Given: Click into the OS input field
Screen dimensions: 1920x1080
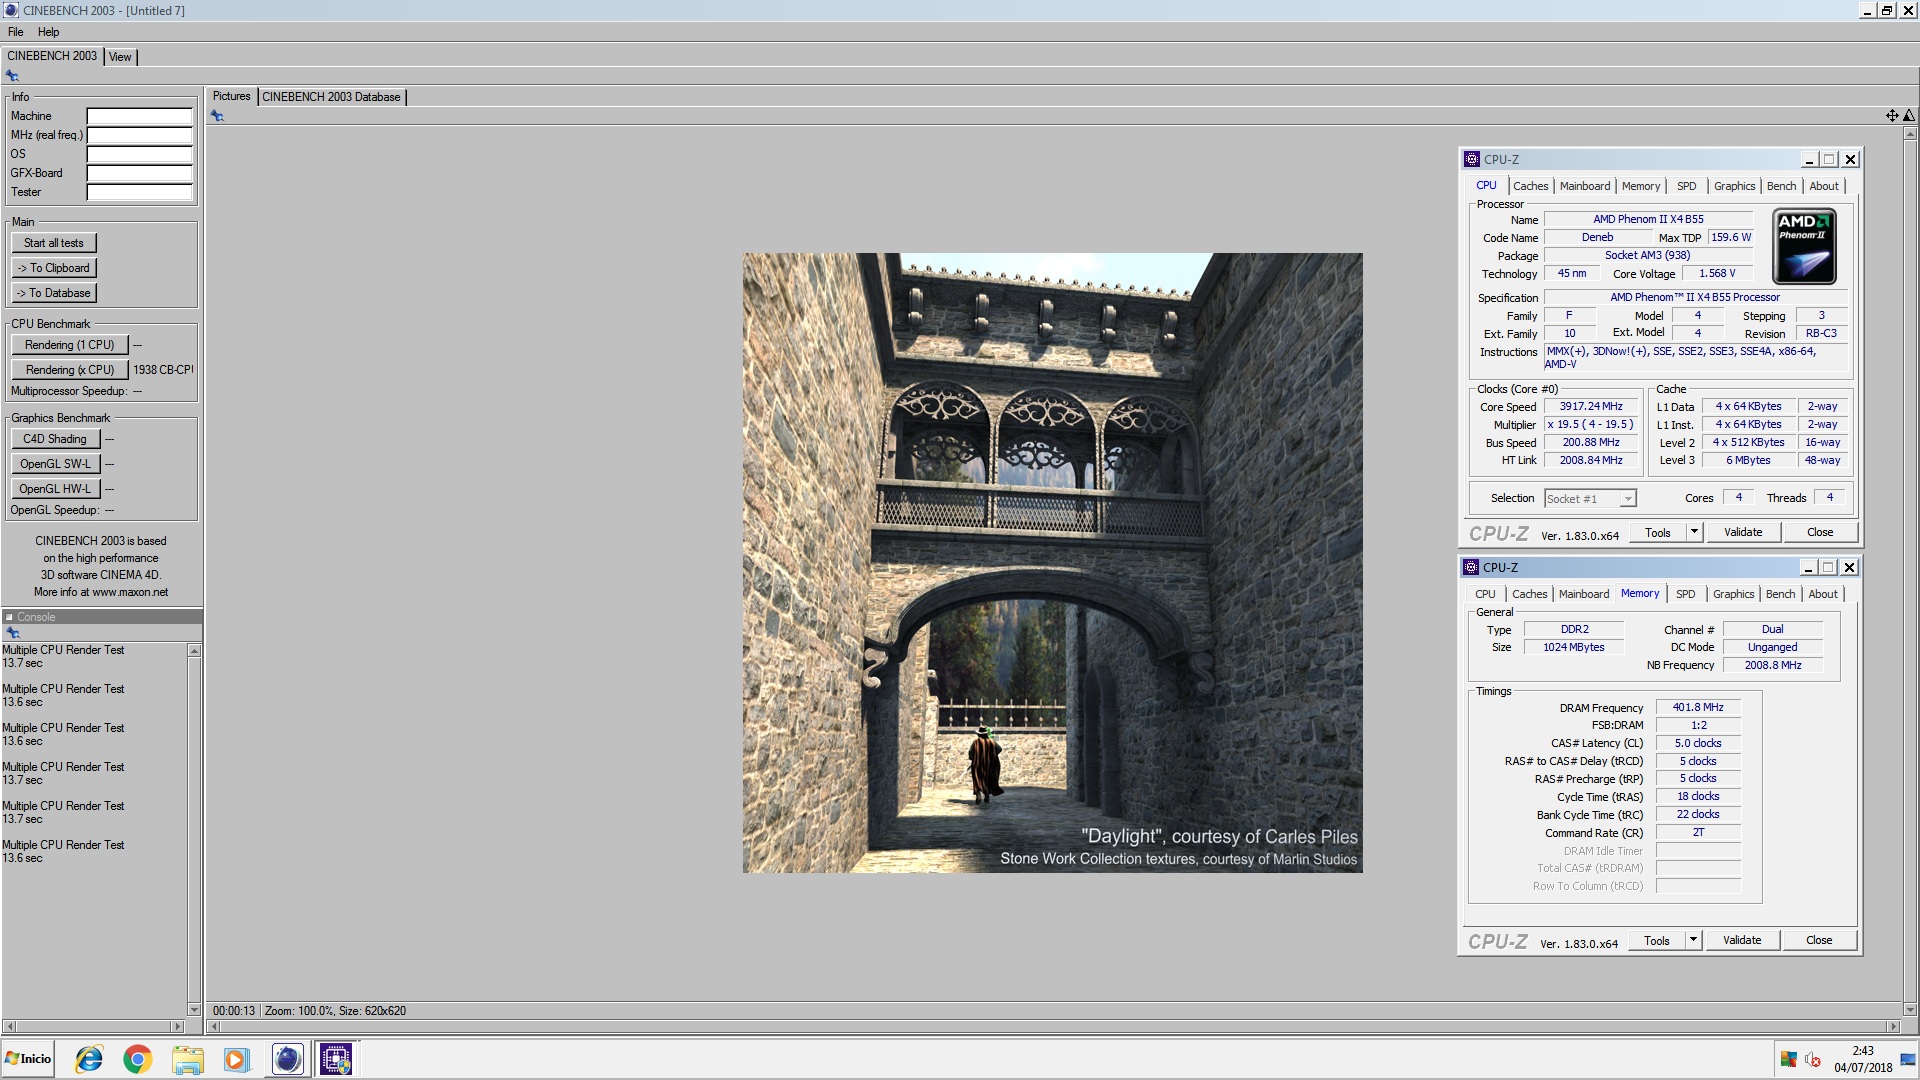Looking at the screenshot, I should (139, 154).
